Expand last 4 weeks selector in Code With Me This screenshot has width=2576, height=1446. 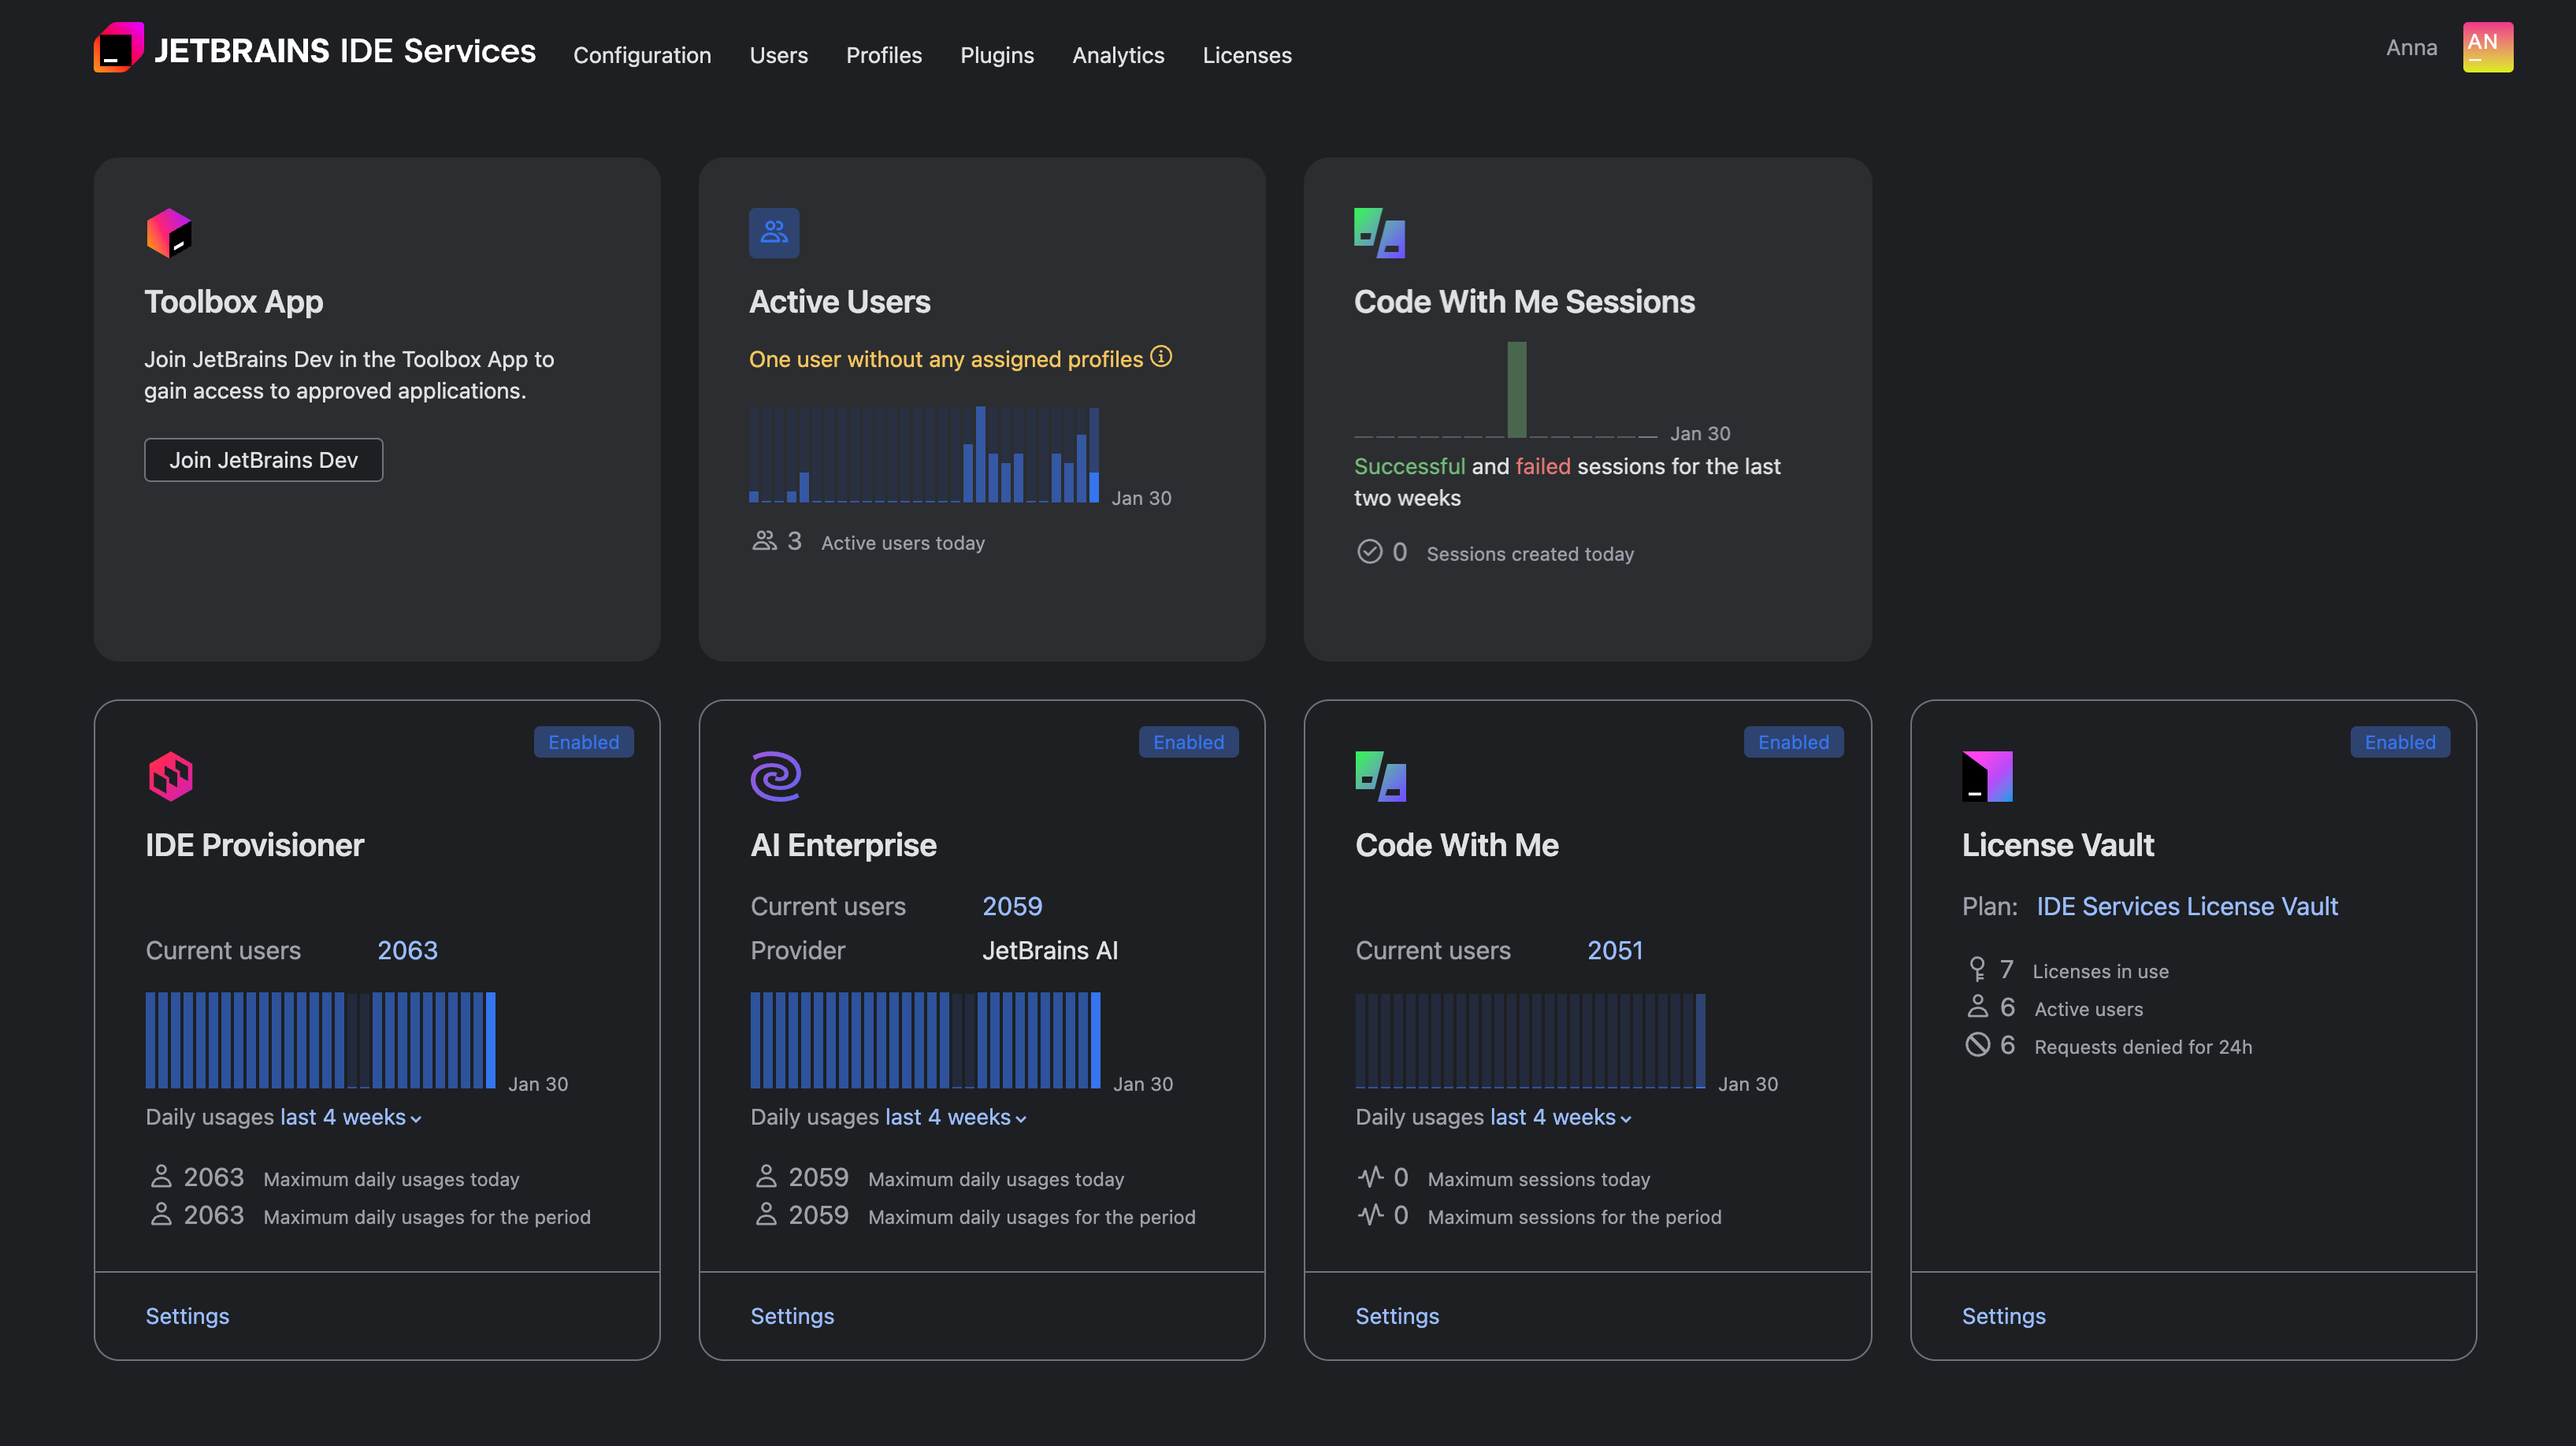pos(1558,1117)
